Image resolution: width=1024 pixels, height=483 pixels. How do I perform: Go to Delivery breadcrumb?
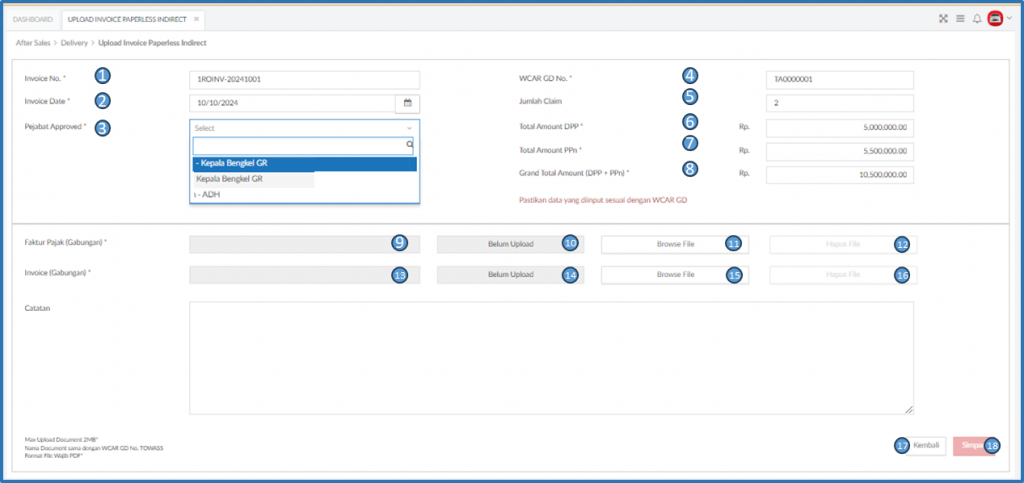tap(74, 43)
